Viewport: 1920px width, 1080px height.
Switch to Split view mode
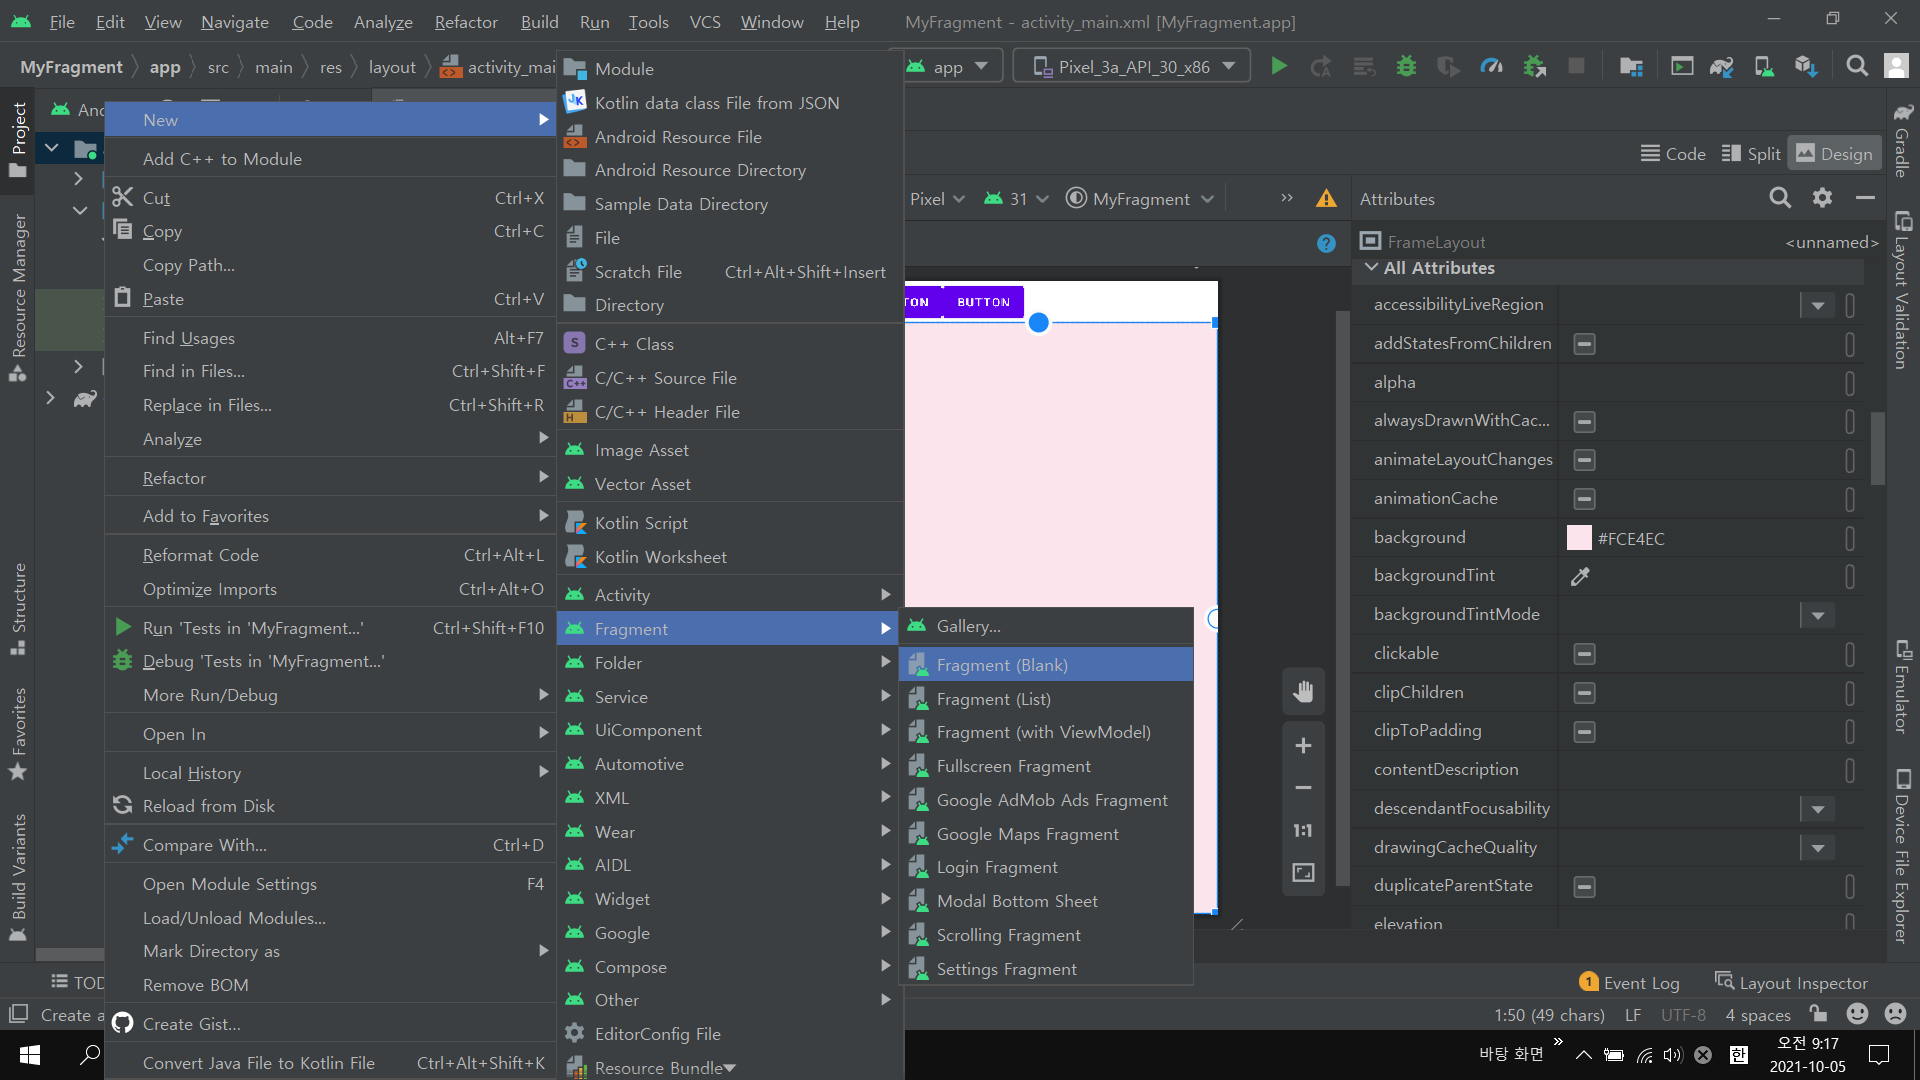coord(1751,153)
